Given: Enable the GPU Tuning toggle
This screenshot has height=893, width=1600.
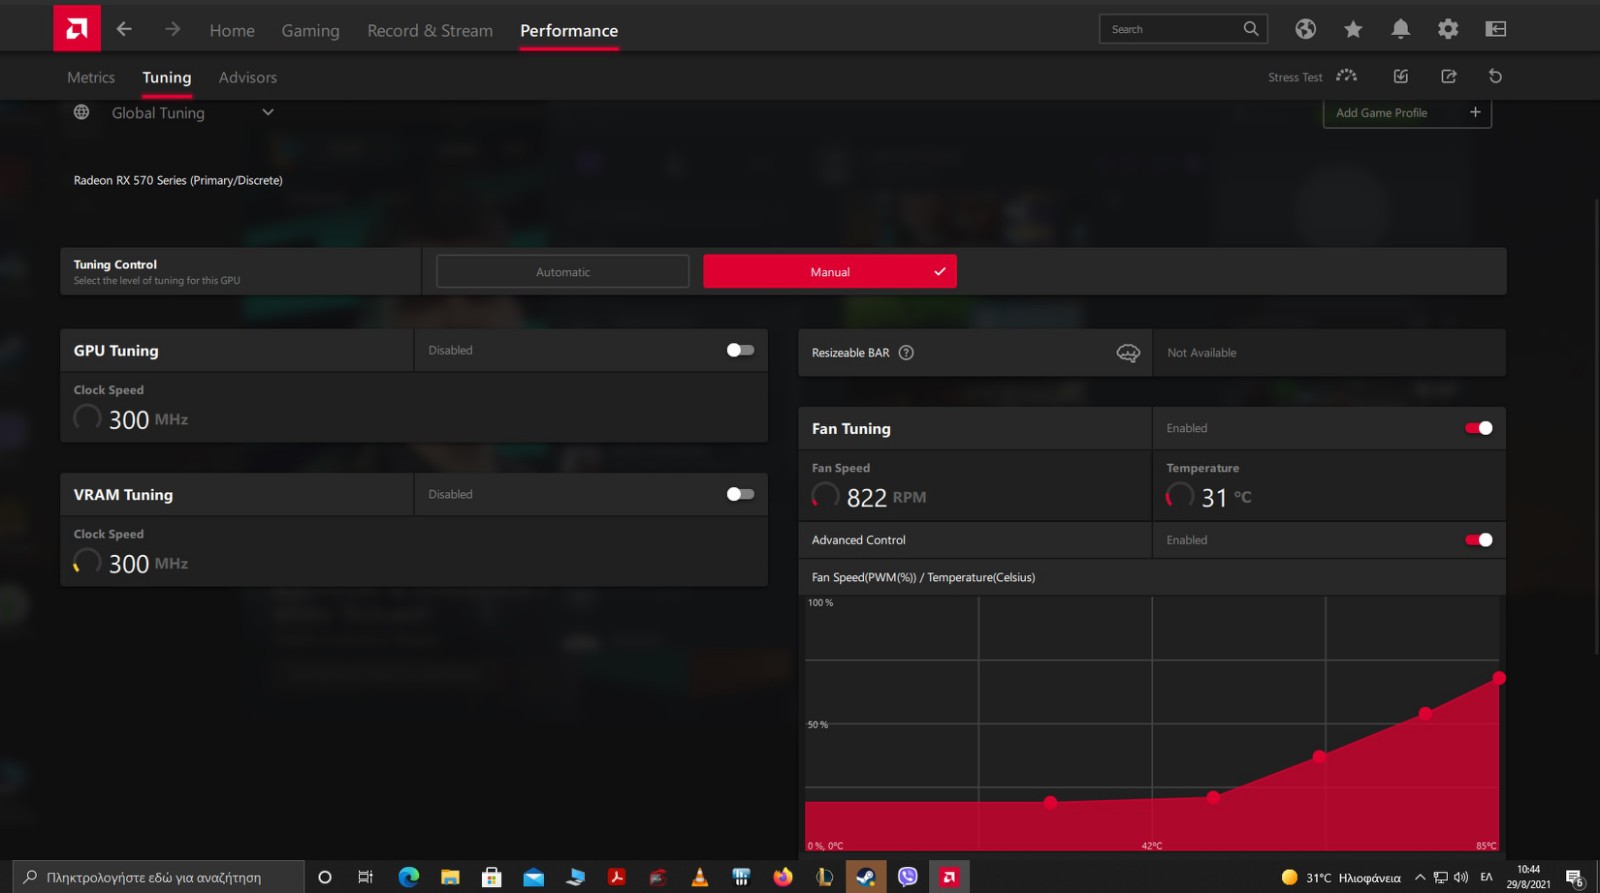Looking at the screenshot, I should coord(740,350).
